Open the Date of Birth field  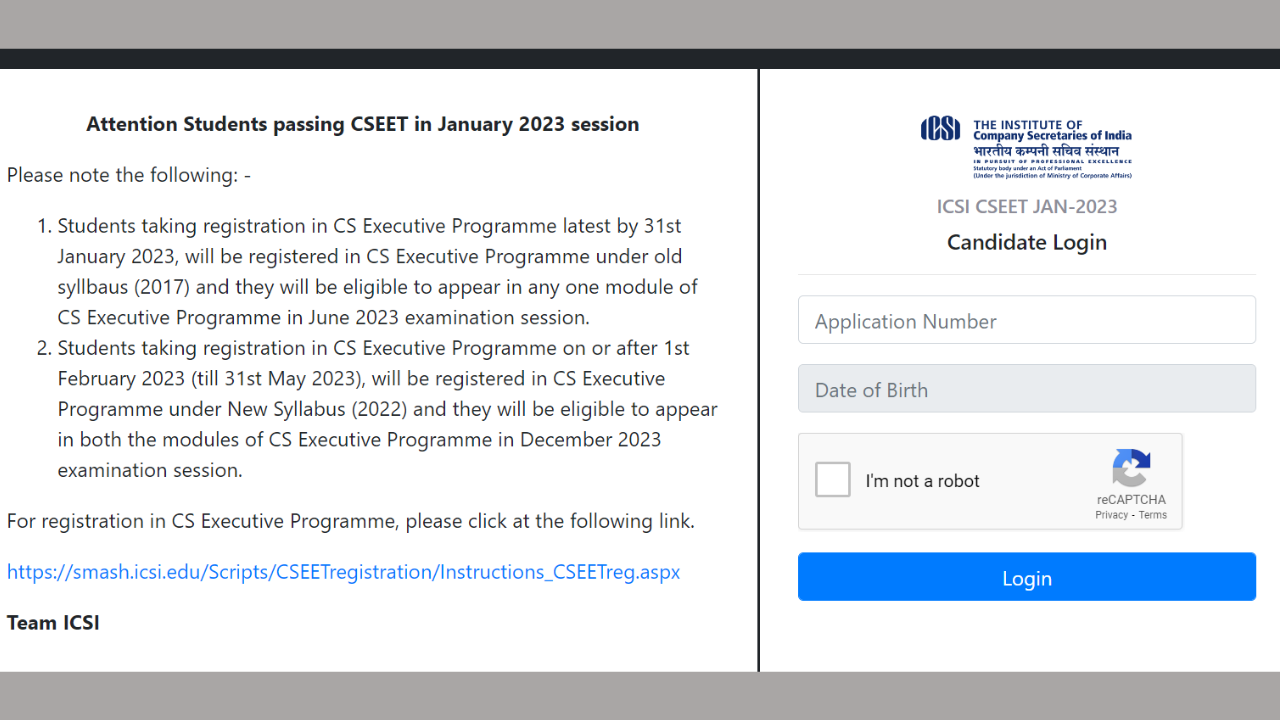(x=1026, y=389)
